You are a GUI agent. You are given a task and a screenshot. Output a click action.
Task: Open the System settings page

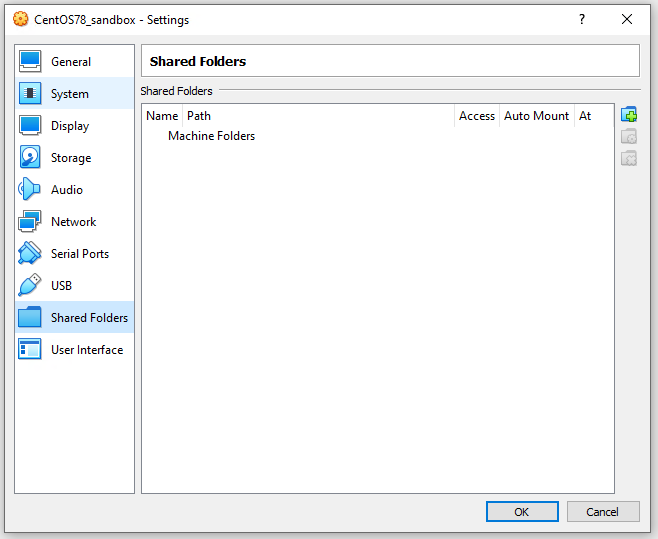pos(69,94)
